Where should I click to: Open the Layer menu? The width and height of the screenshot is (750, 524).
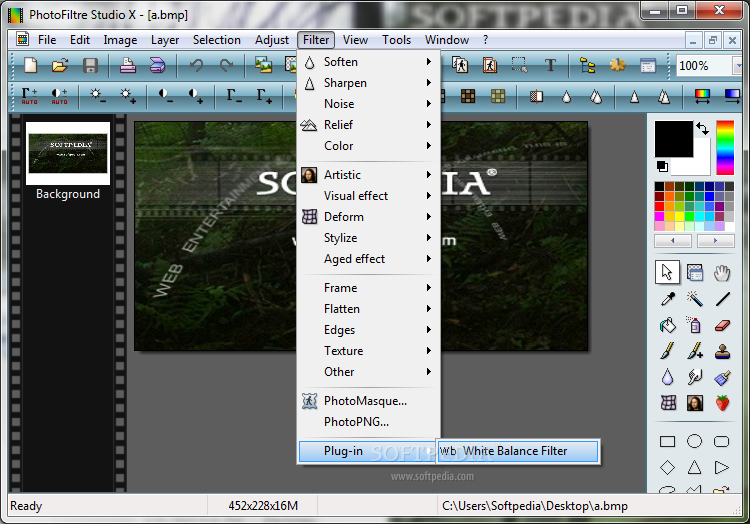(x=165, y=40)
